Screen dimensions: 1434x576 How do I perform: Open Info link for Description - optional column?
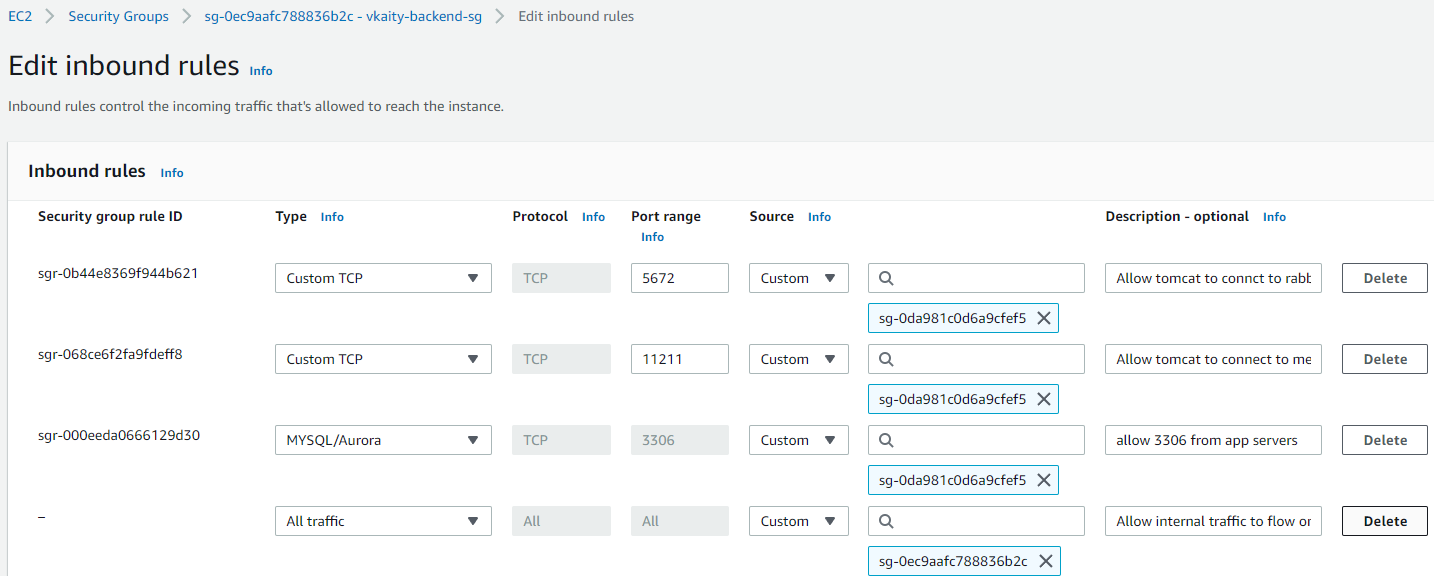point(1274,217)
